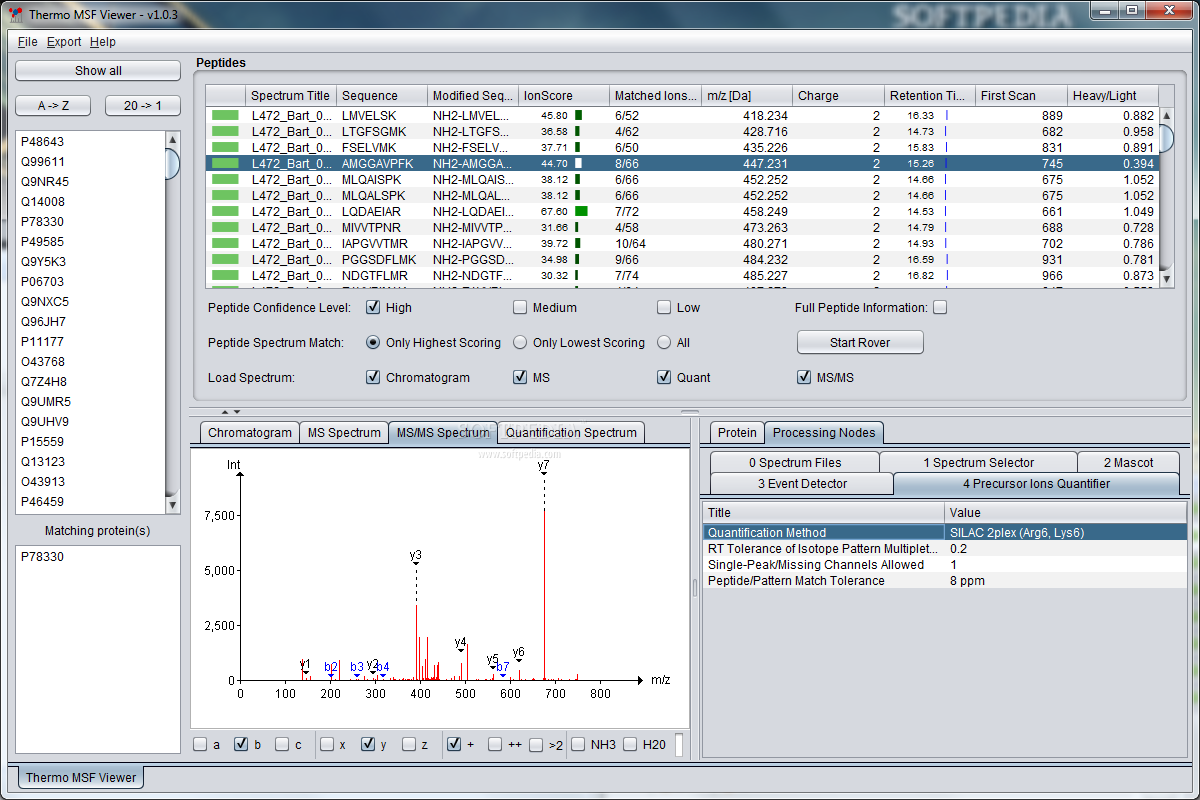The width and height of the screenshot is (1200, 800).
Task: Toggle the y ion checkbox
Action: pos(368,744)
